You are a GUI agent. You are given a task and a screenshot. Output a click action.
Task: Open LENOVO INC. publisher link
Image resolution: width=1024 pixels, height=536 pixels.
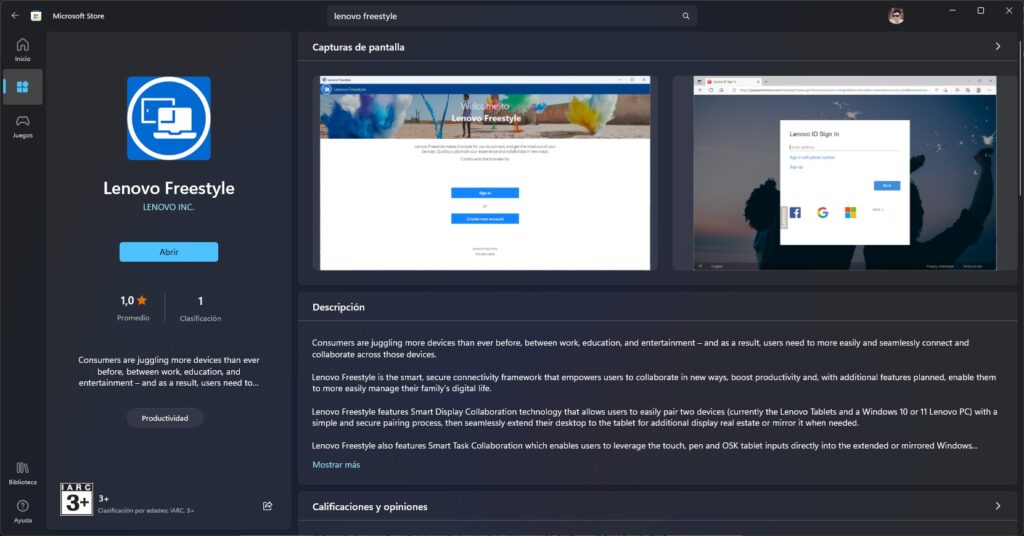pos(168,207)
